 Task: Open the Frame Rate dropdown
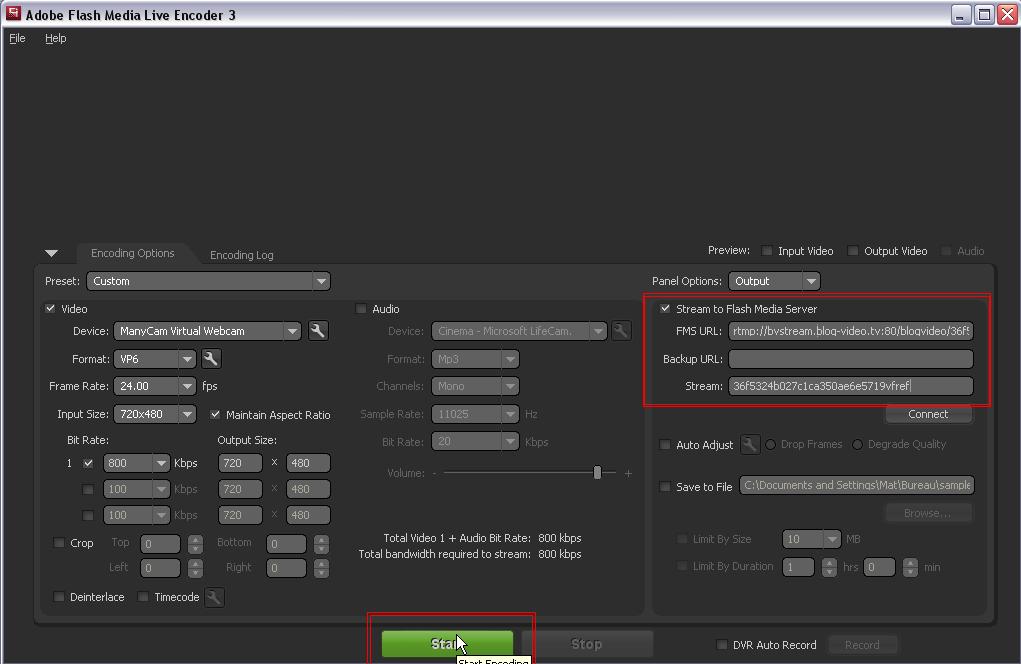[x=155, y=386]
